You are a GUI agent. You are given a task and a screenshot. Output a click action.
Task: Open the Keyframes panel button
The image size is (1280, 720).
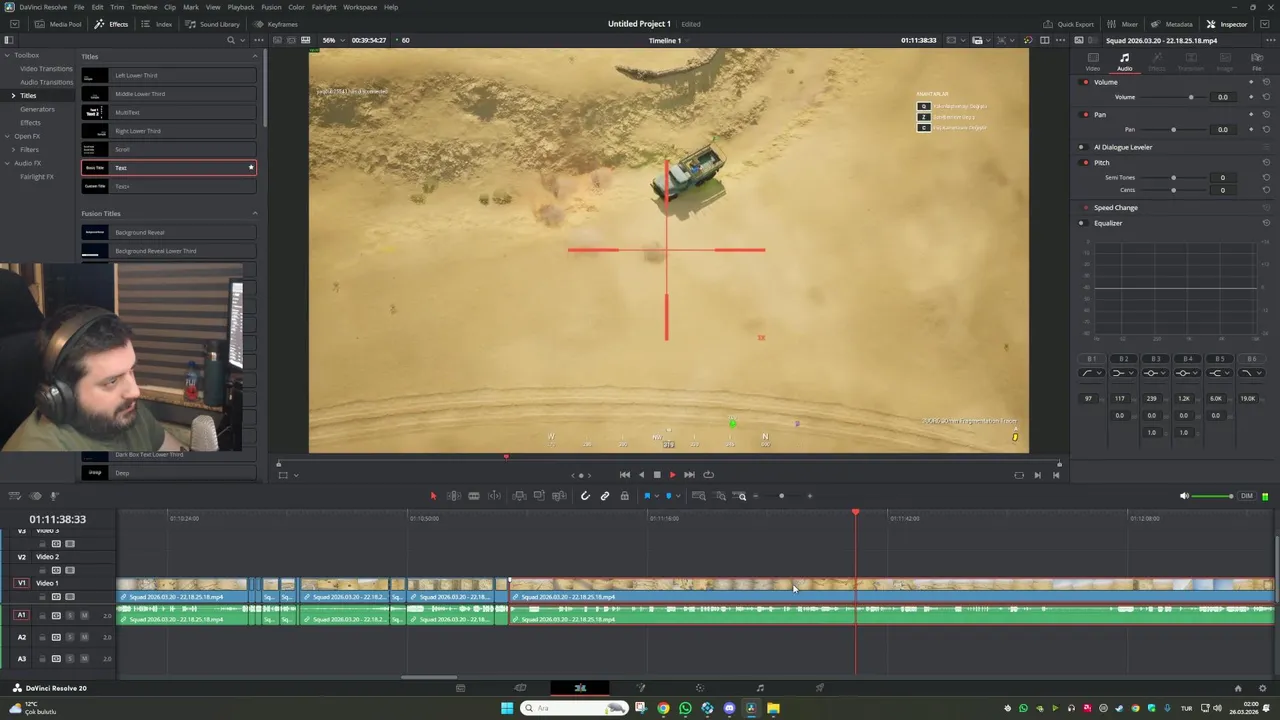pos(275,24)
